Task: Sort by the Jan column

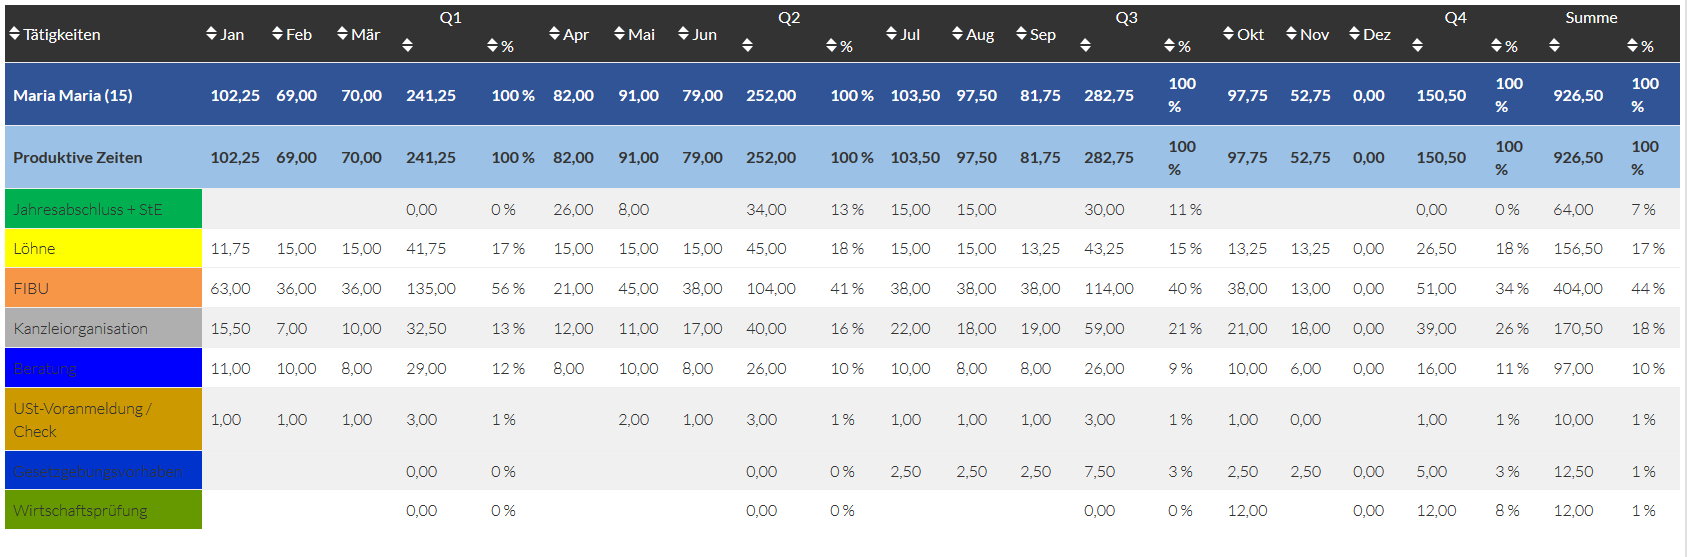Action: tap(225, 34)
